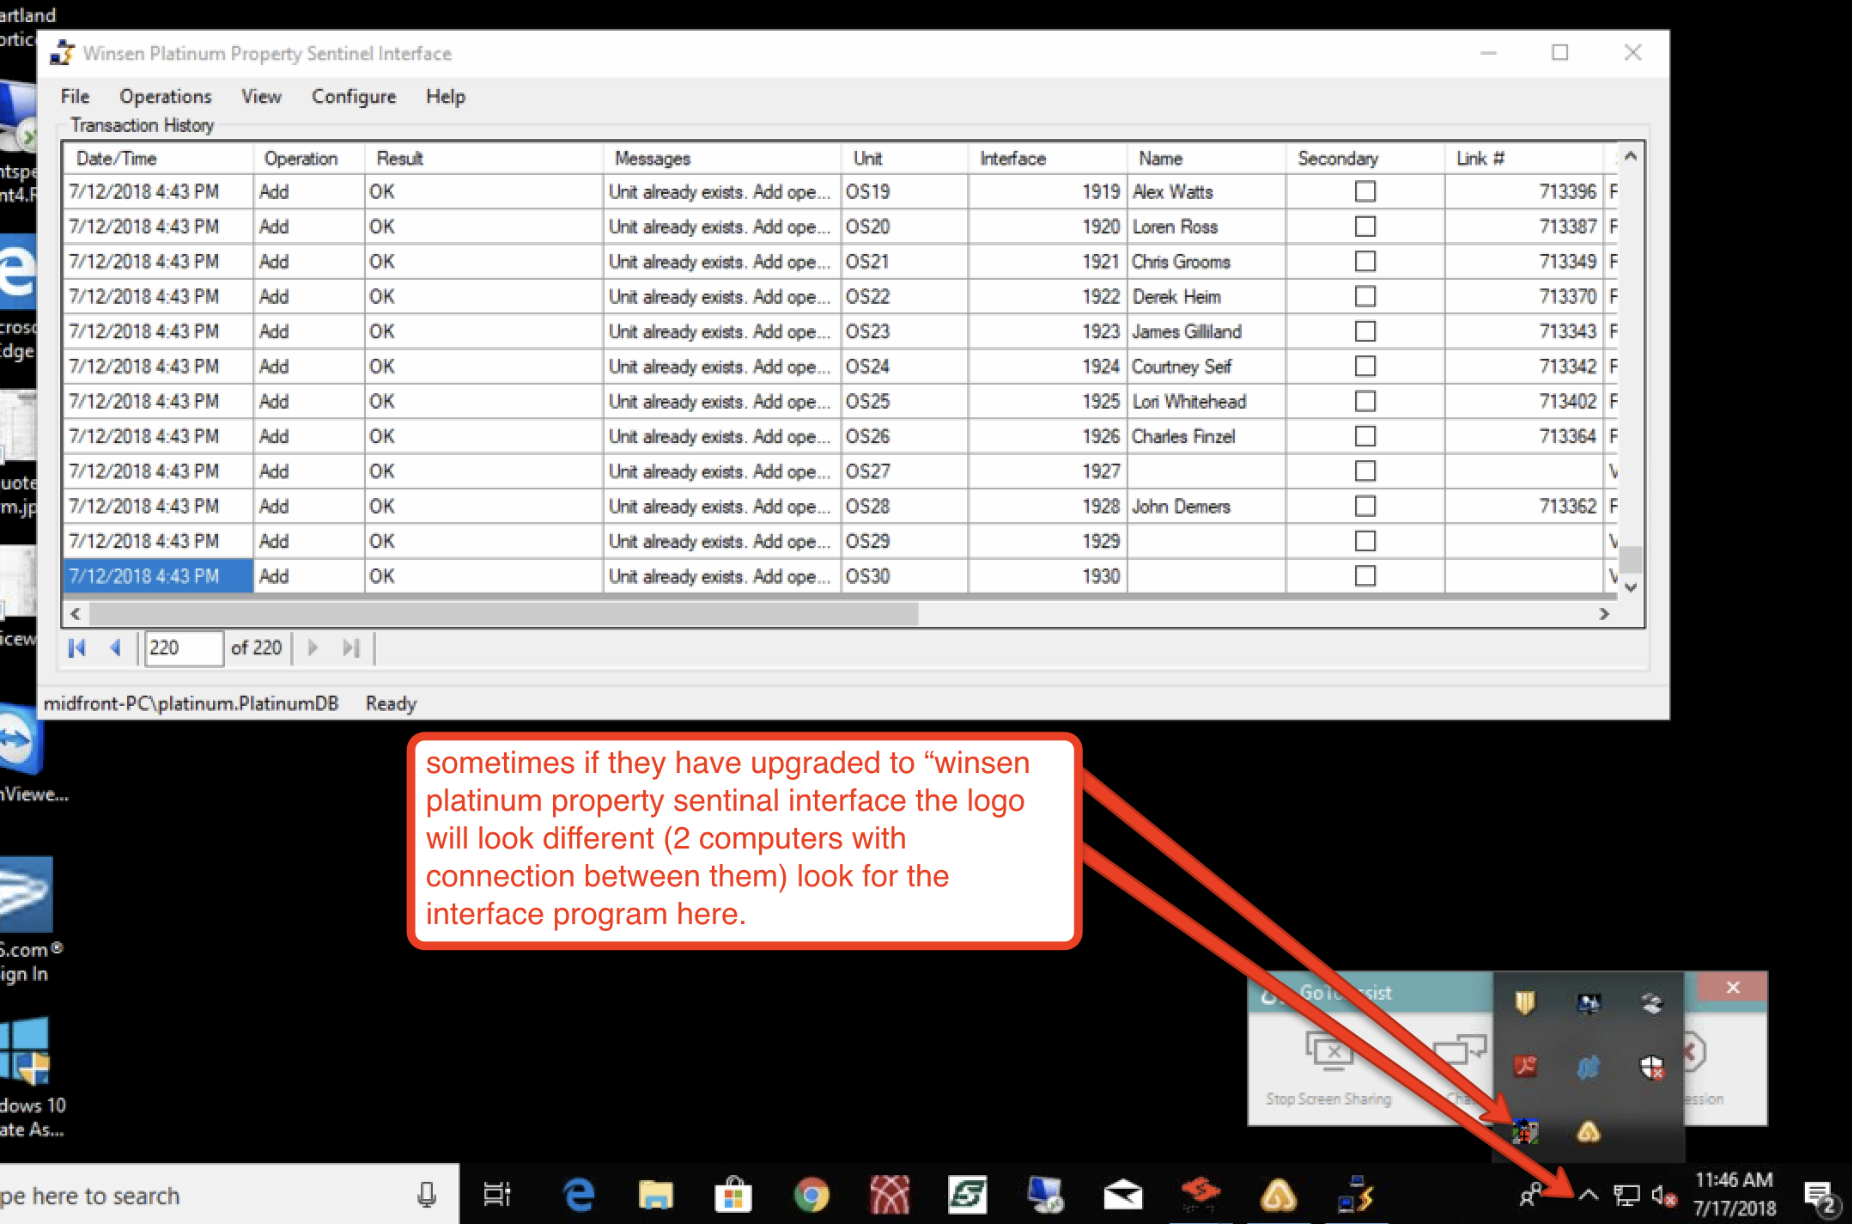Image resolution: width=1852 pixels, height=1224 pixels.
Task: Open the File menu
Action: [75, 96]
